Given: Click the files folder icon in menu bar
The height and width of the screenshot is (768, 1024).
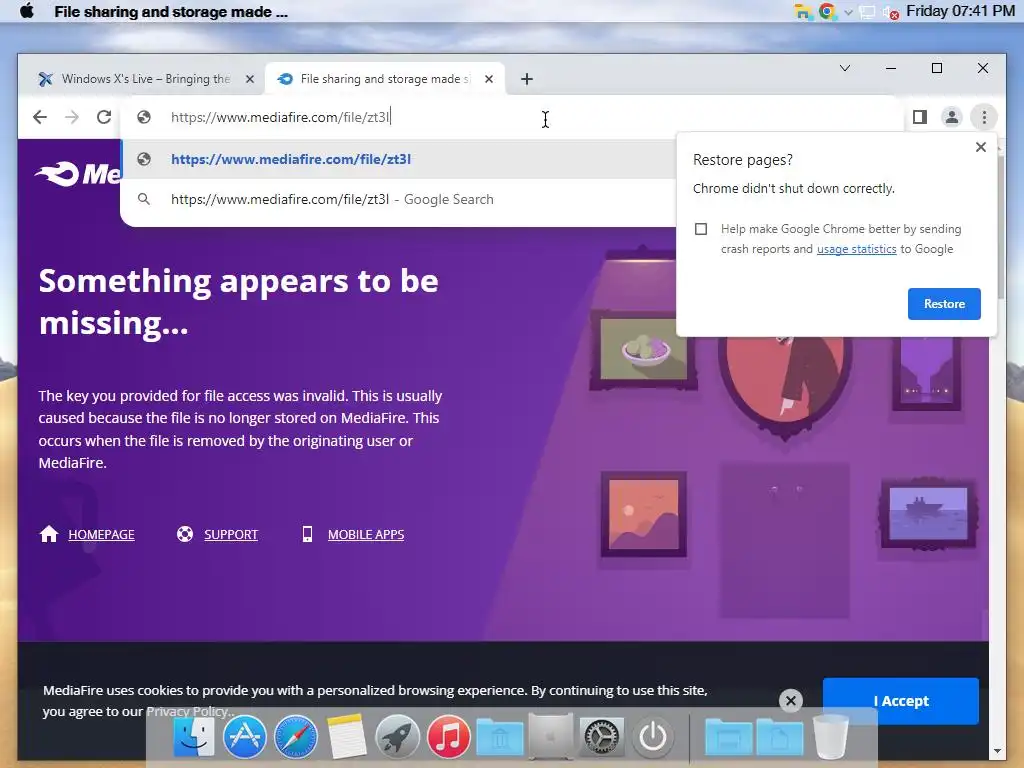Looking at the screenshot, I should click(803, 12).
